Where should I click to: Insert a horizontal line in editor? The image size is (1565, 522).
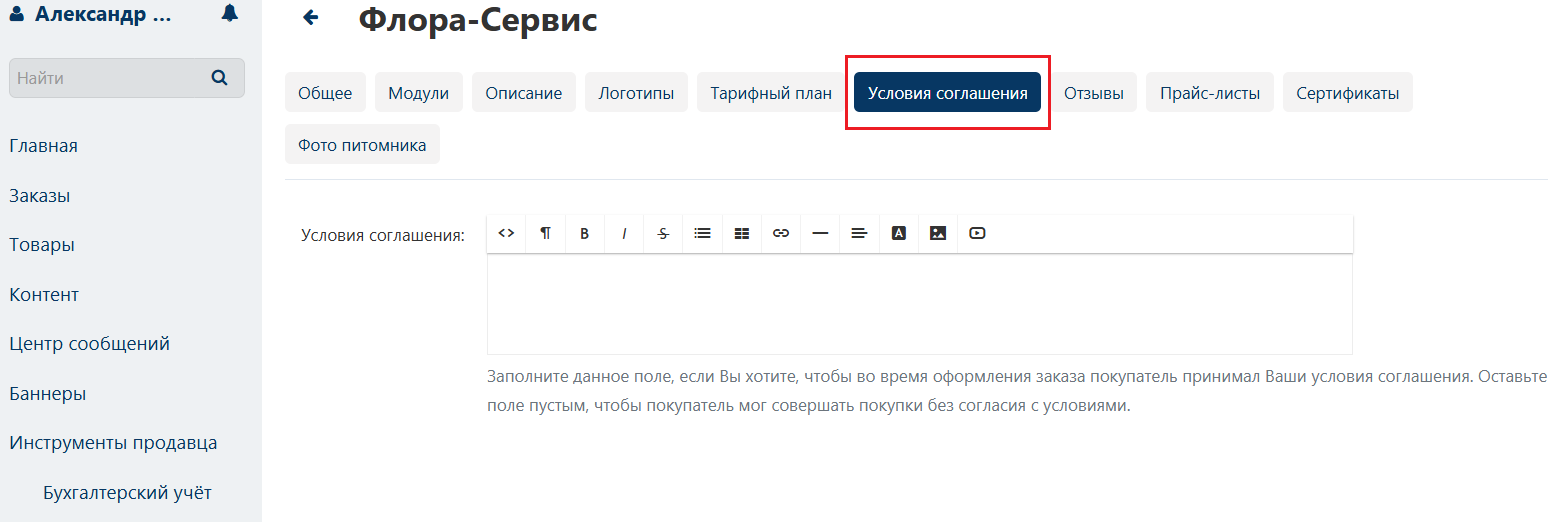(x=820, y=233)
